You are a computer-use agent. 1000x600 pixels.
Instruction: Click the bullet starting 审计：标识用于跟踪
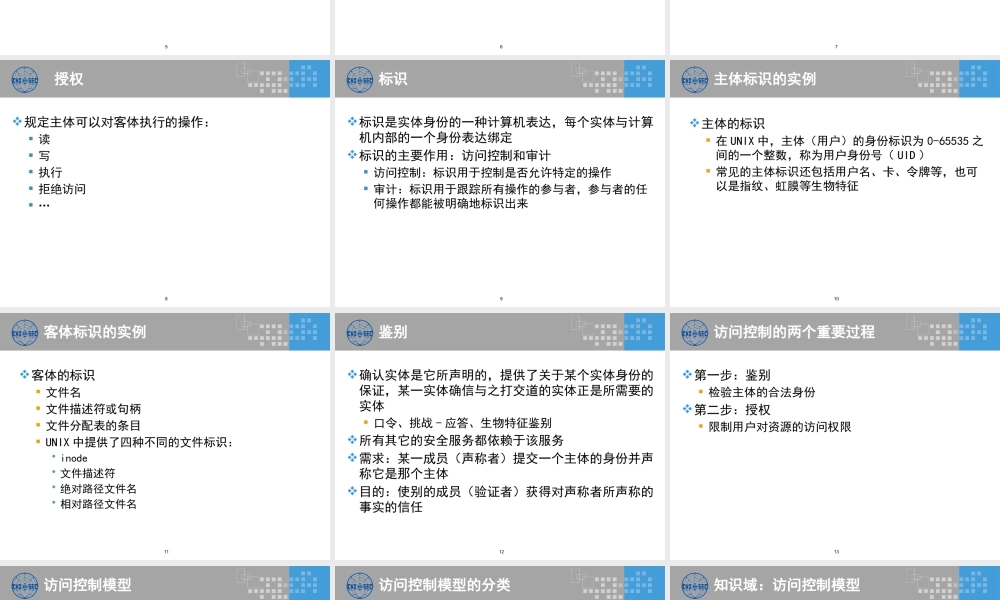pos(510,196)
